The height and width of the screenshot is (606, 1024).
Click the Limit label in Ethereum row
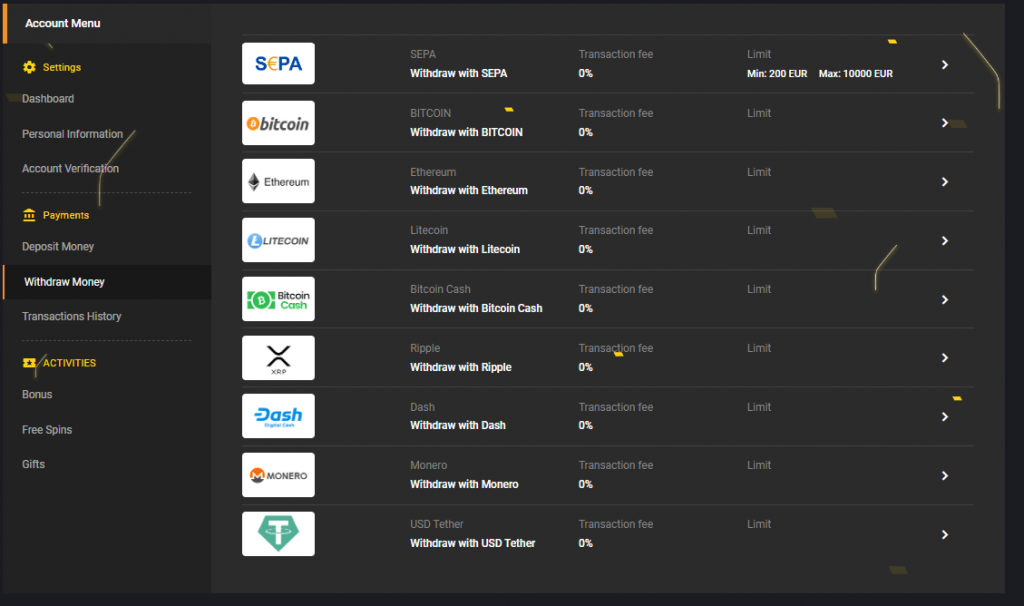pos(759,172)
